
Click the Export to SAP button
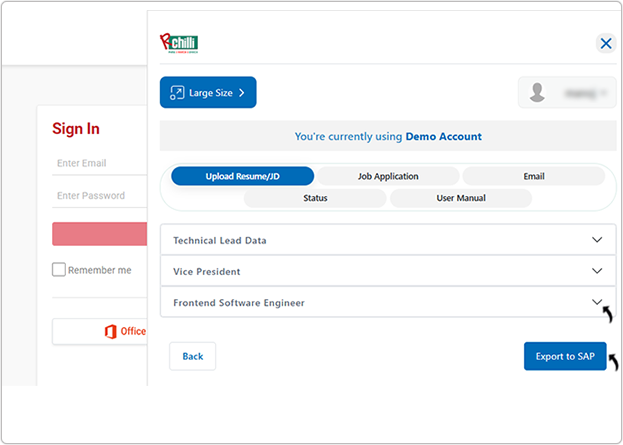coord(564,357)
